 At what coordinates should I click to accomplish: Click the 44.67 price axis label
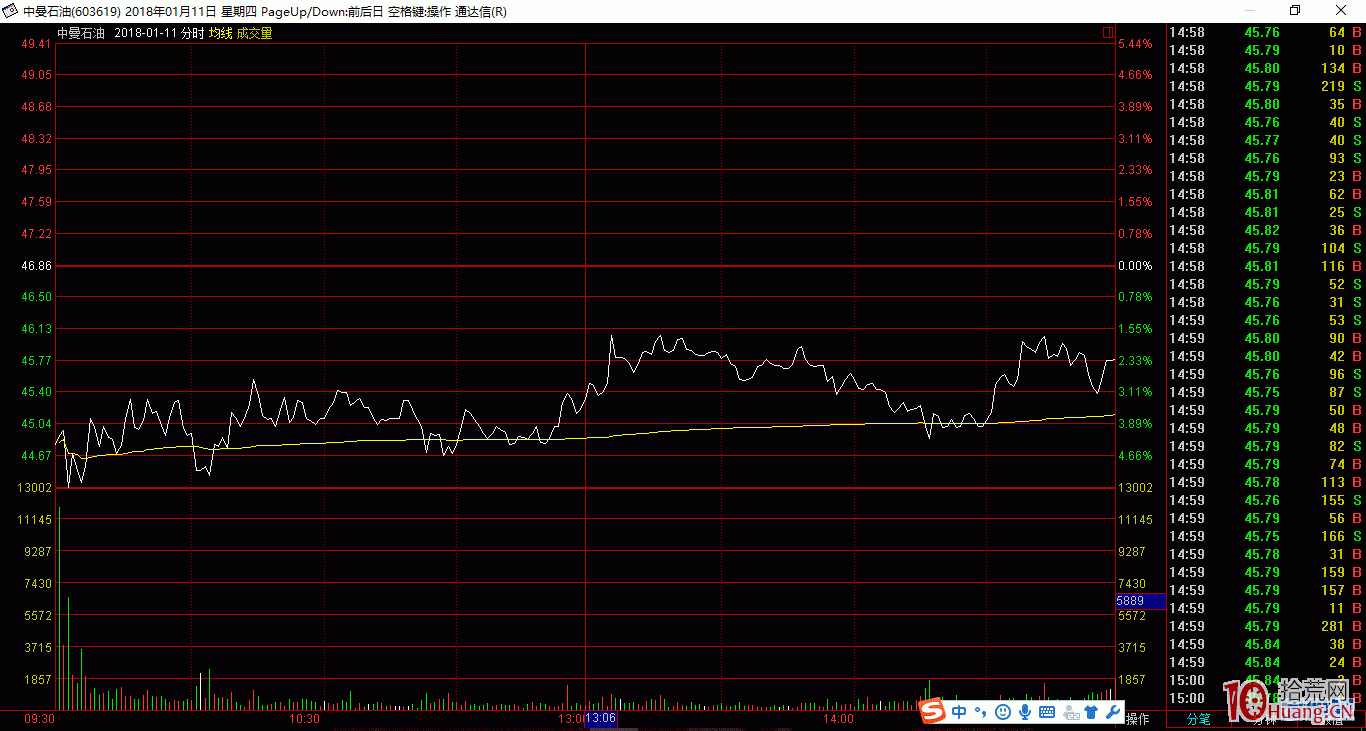(x=36, y=456)
